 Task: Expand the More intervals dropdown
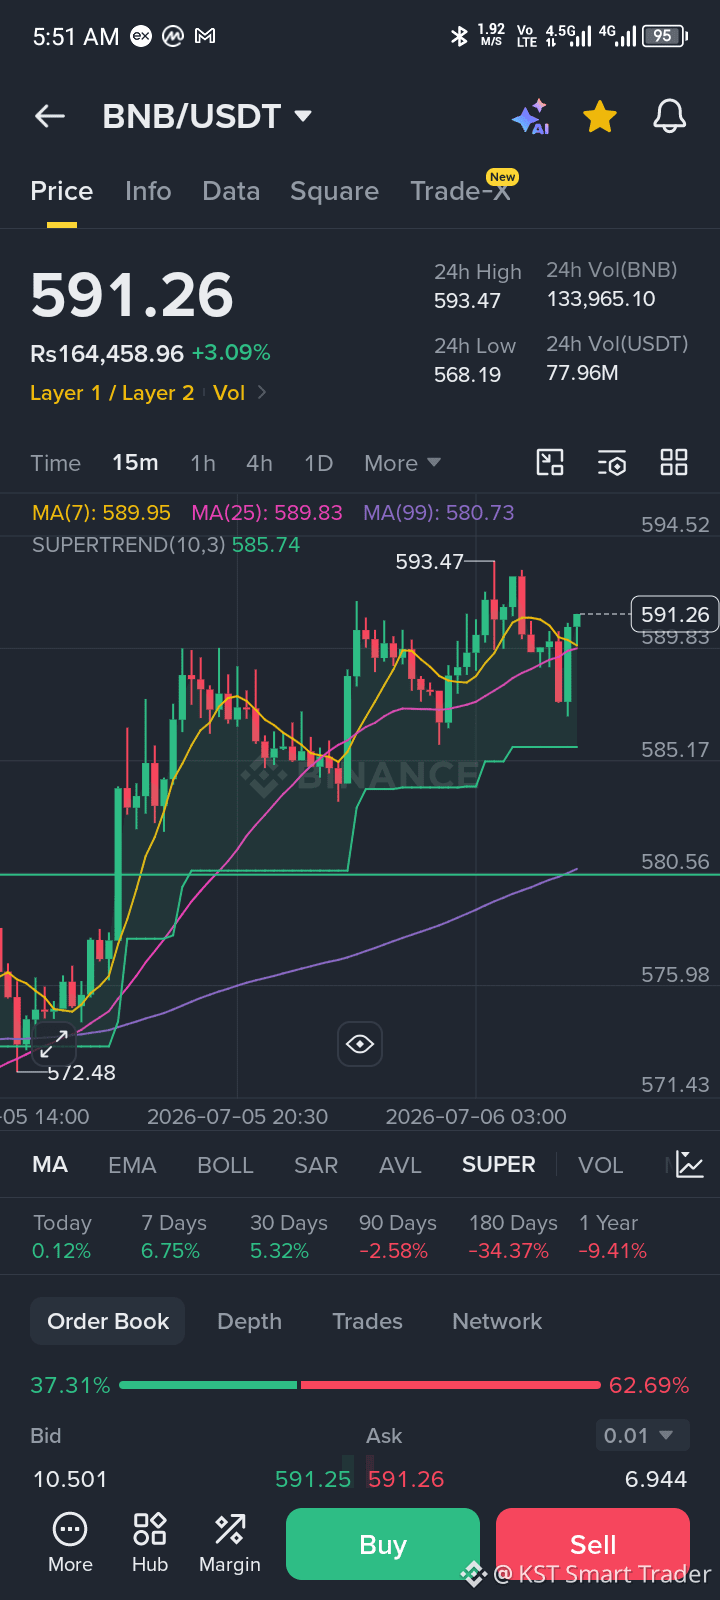click(x=402, y=463)
